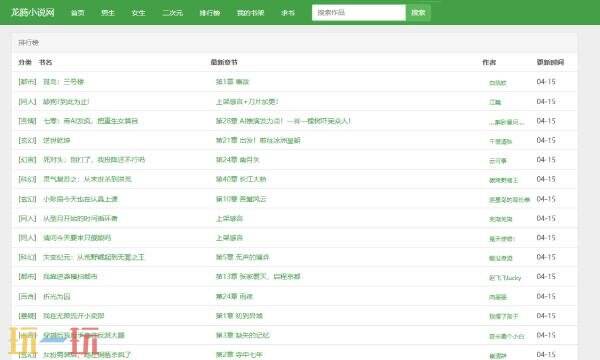Screen dimensions: 600x360
Task: Click the 求书 navigation link
Action: (x=288, y=13)
